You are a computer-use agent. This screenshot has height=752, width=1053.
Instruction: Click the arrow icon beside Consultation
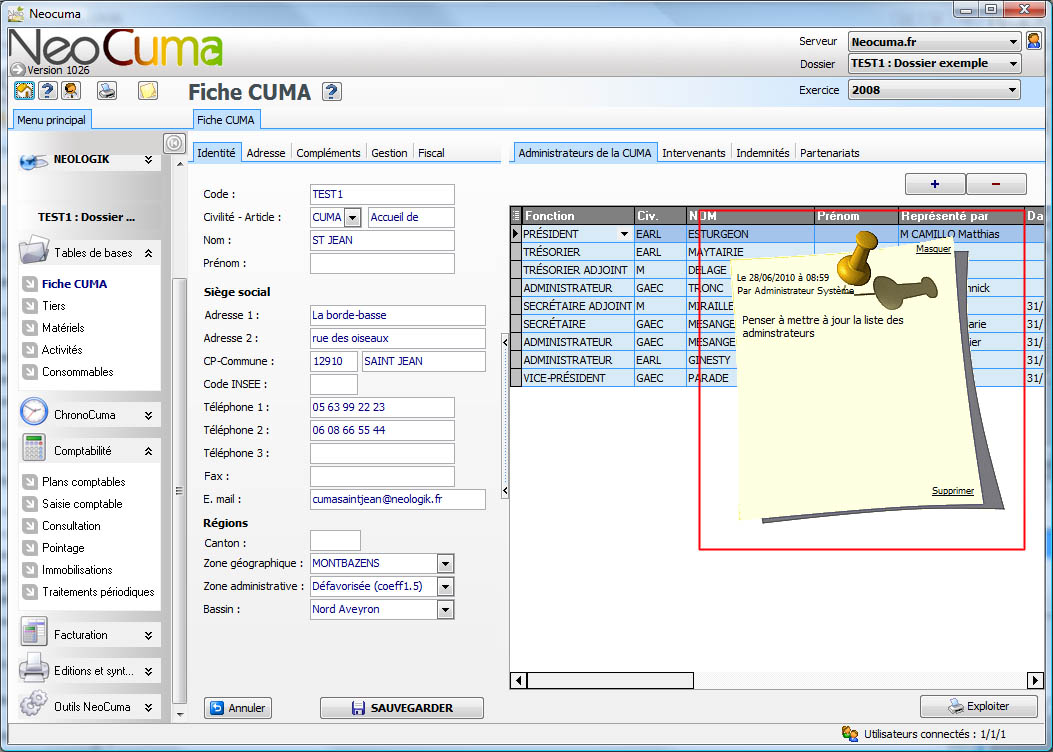[x=30, y=526]
